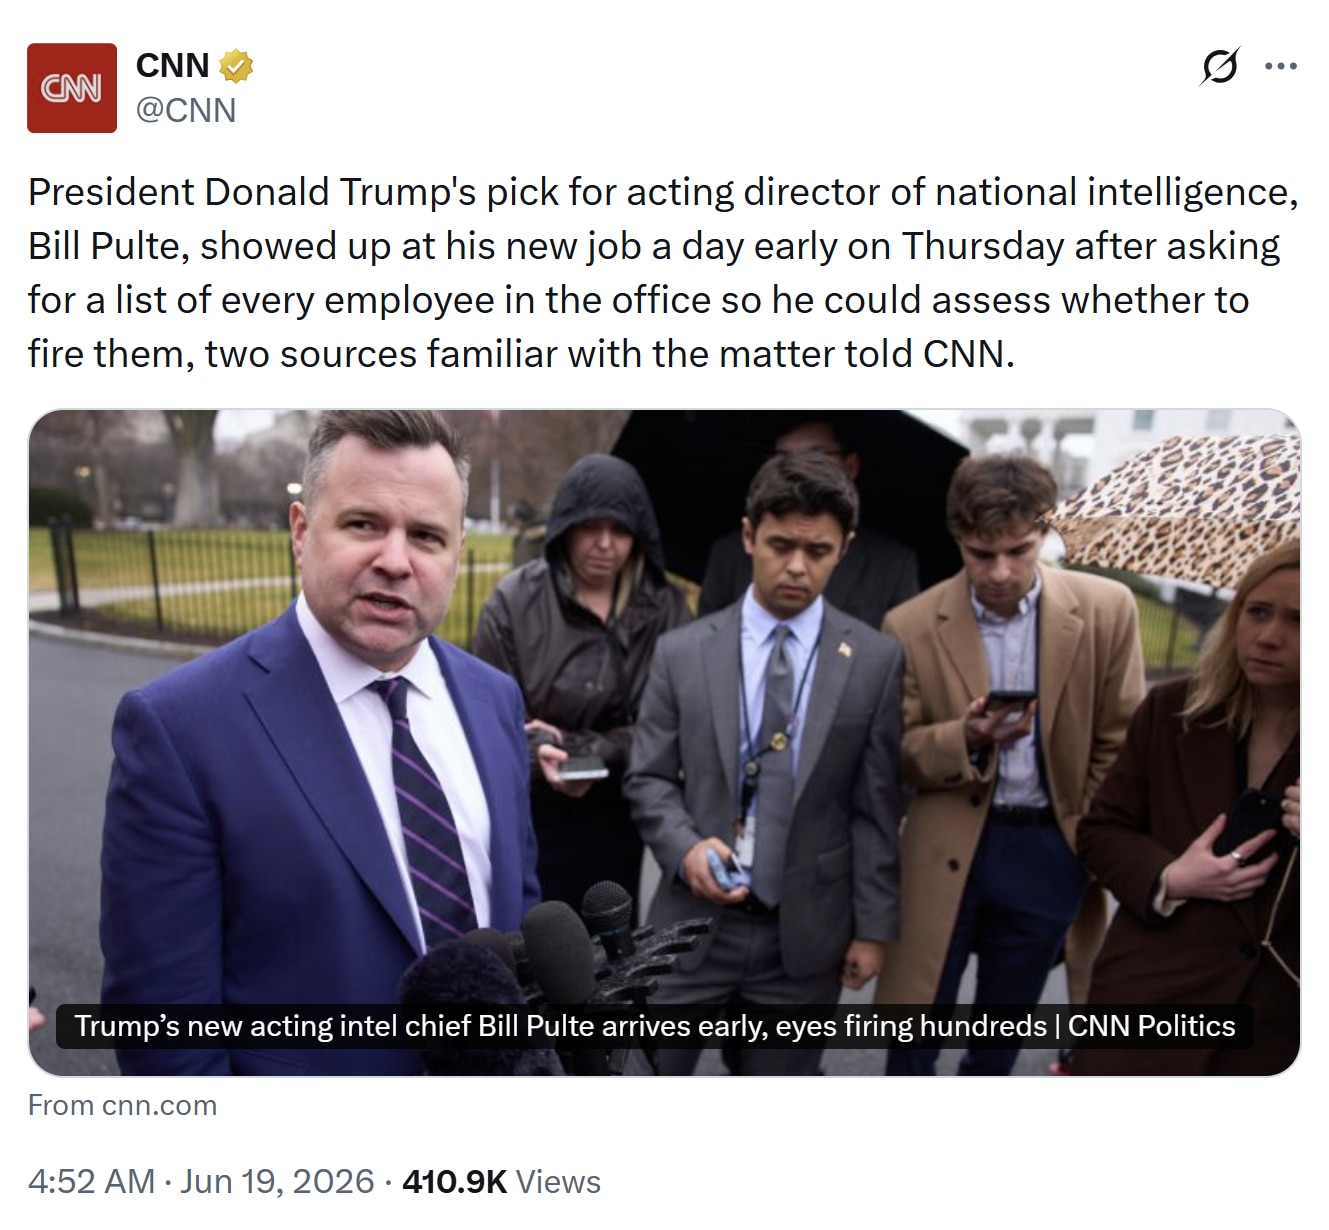The width and height of the screenshot is (1329, 1230).
Task: Open the 'From cnn.com' source link
Action: pyautogui.click(x=122, y=1105)
